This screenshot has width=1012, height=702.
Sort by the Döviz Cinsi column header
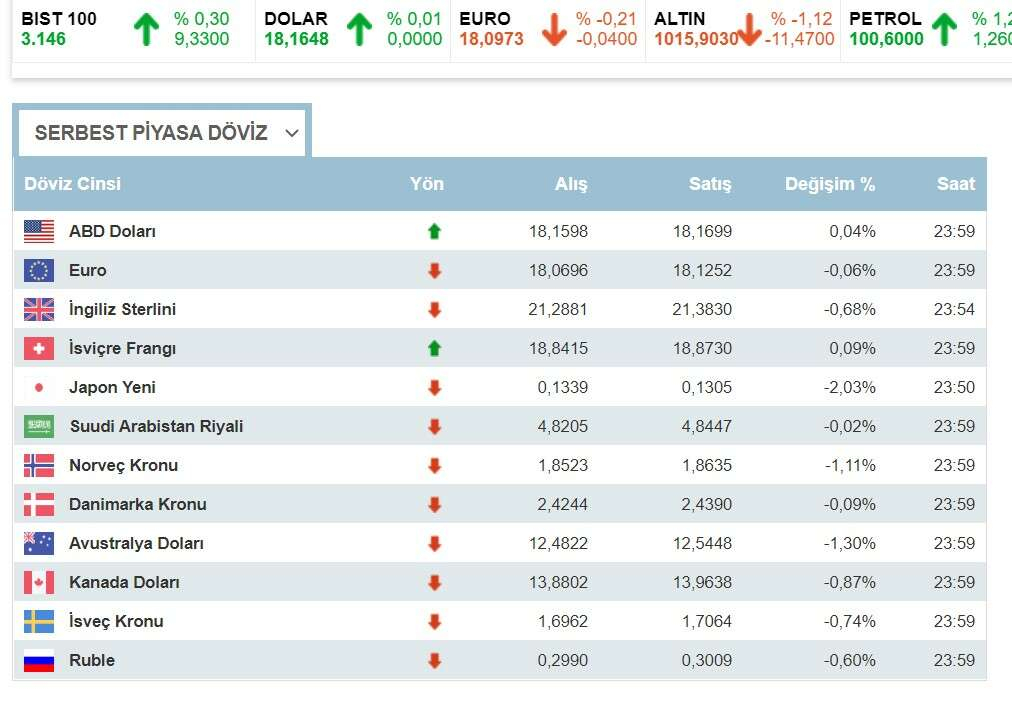point(73,184)
